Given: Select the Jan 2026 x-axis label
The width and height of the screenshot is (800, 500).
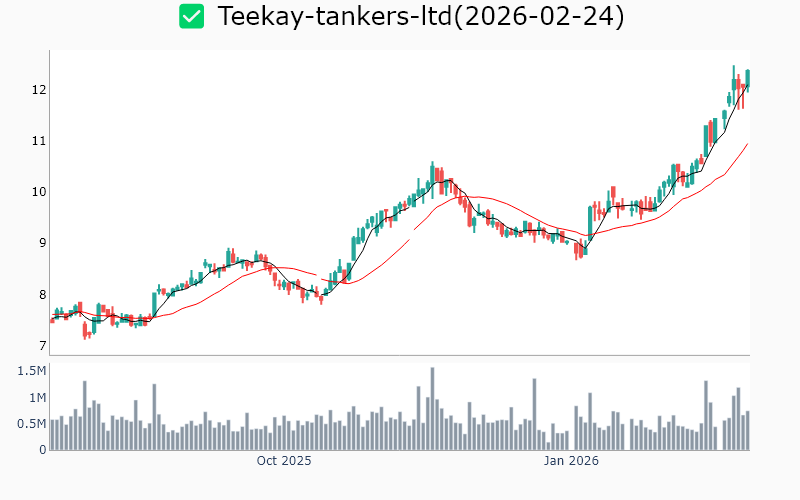Looking at the screenshot, I should 571,461.
